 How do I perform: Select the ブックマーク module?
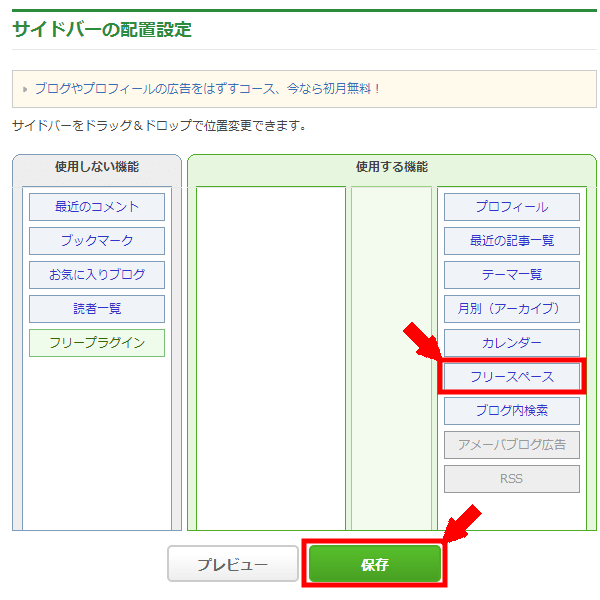pyautogui.click(x=97, y=241)
